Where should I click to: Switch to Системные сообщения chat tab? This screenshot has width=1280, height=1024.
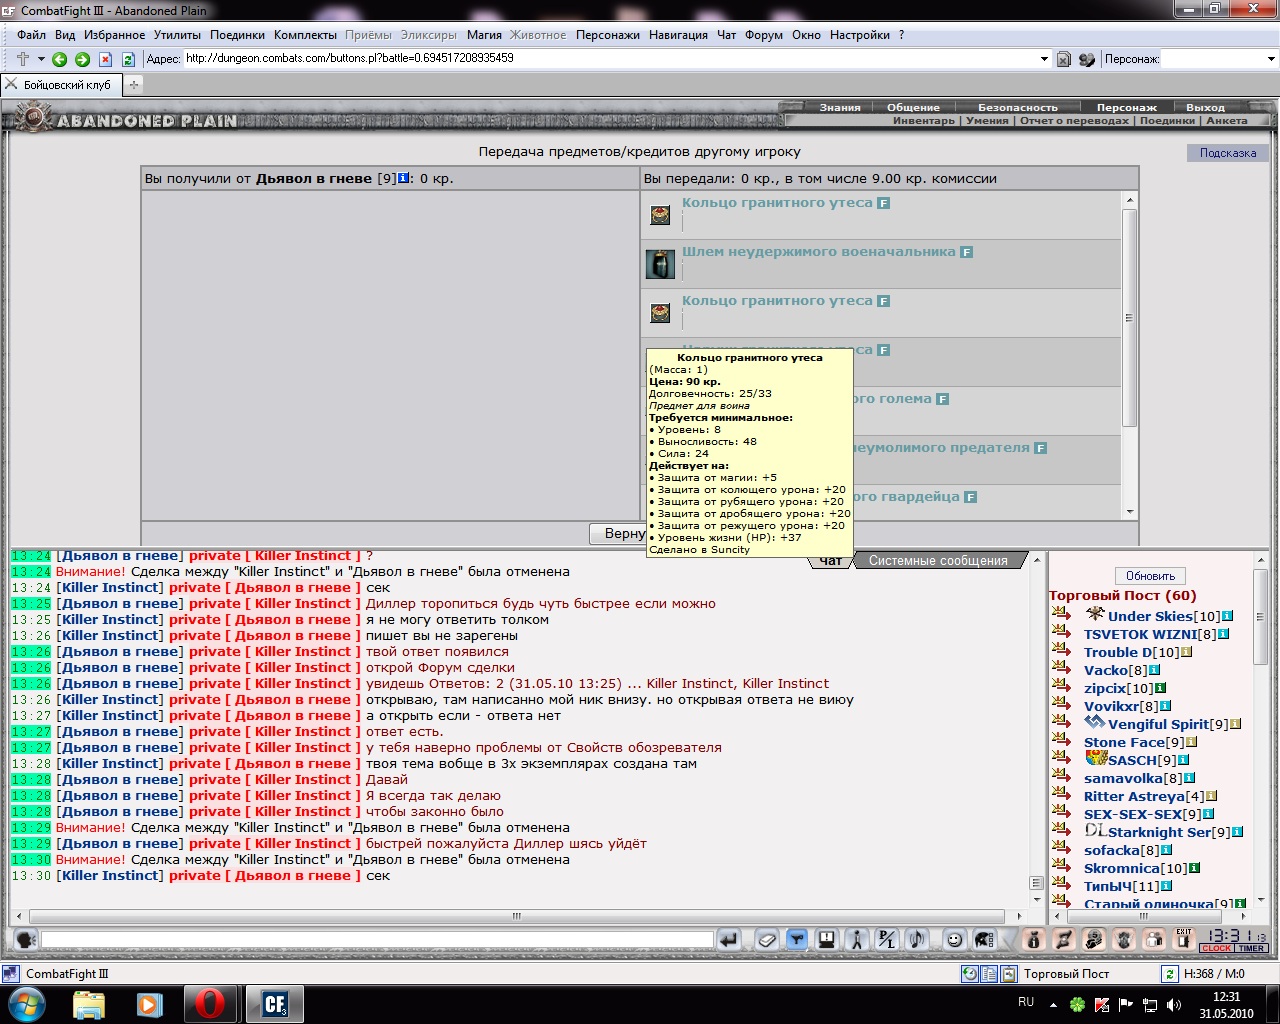(x=938, y=561)
